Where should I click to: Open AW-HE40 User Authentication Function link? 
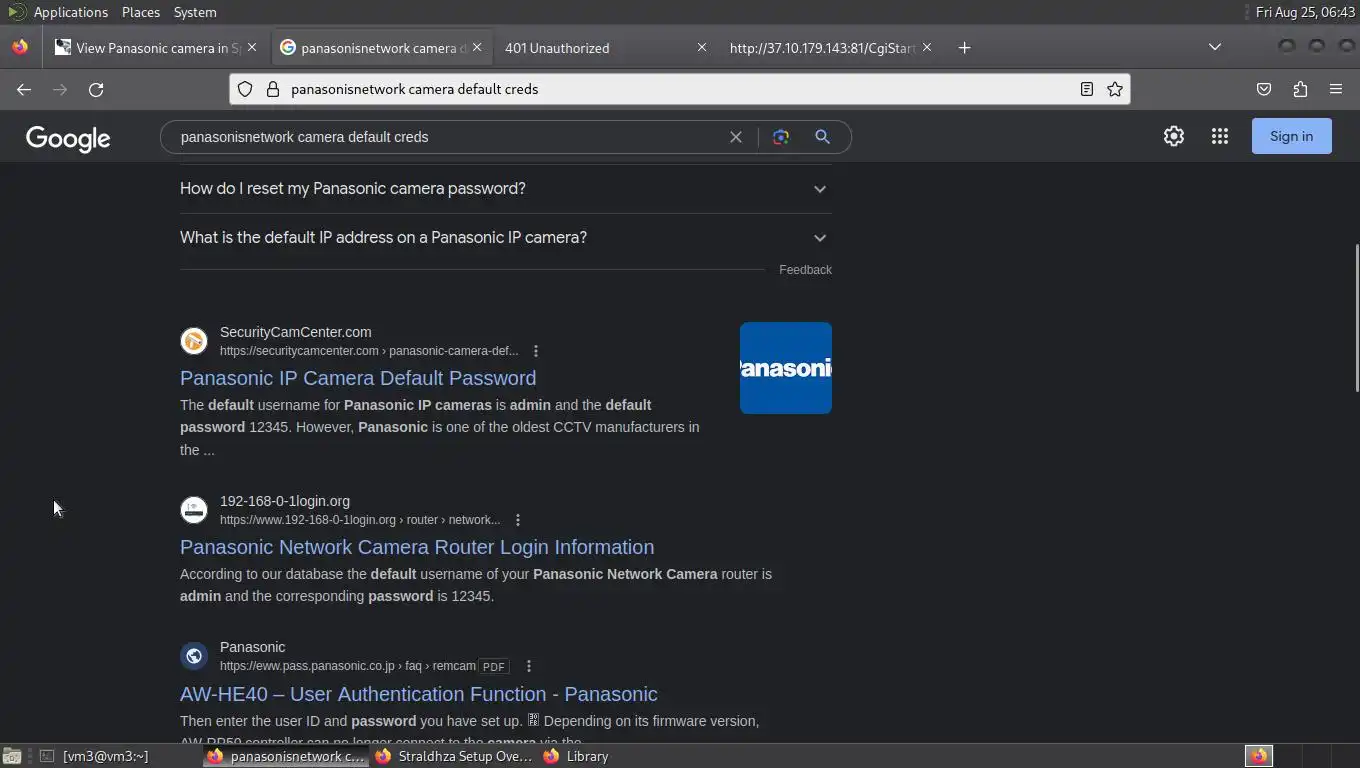(419, 694)
